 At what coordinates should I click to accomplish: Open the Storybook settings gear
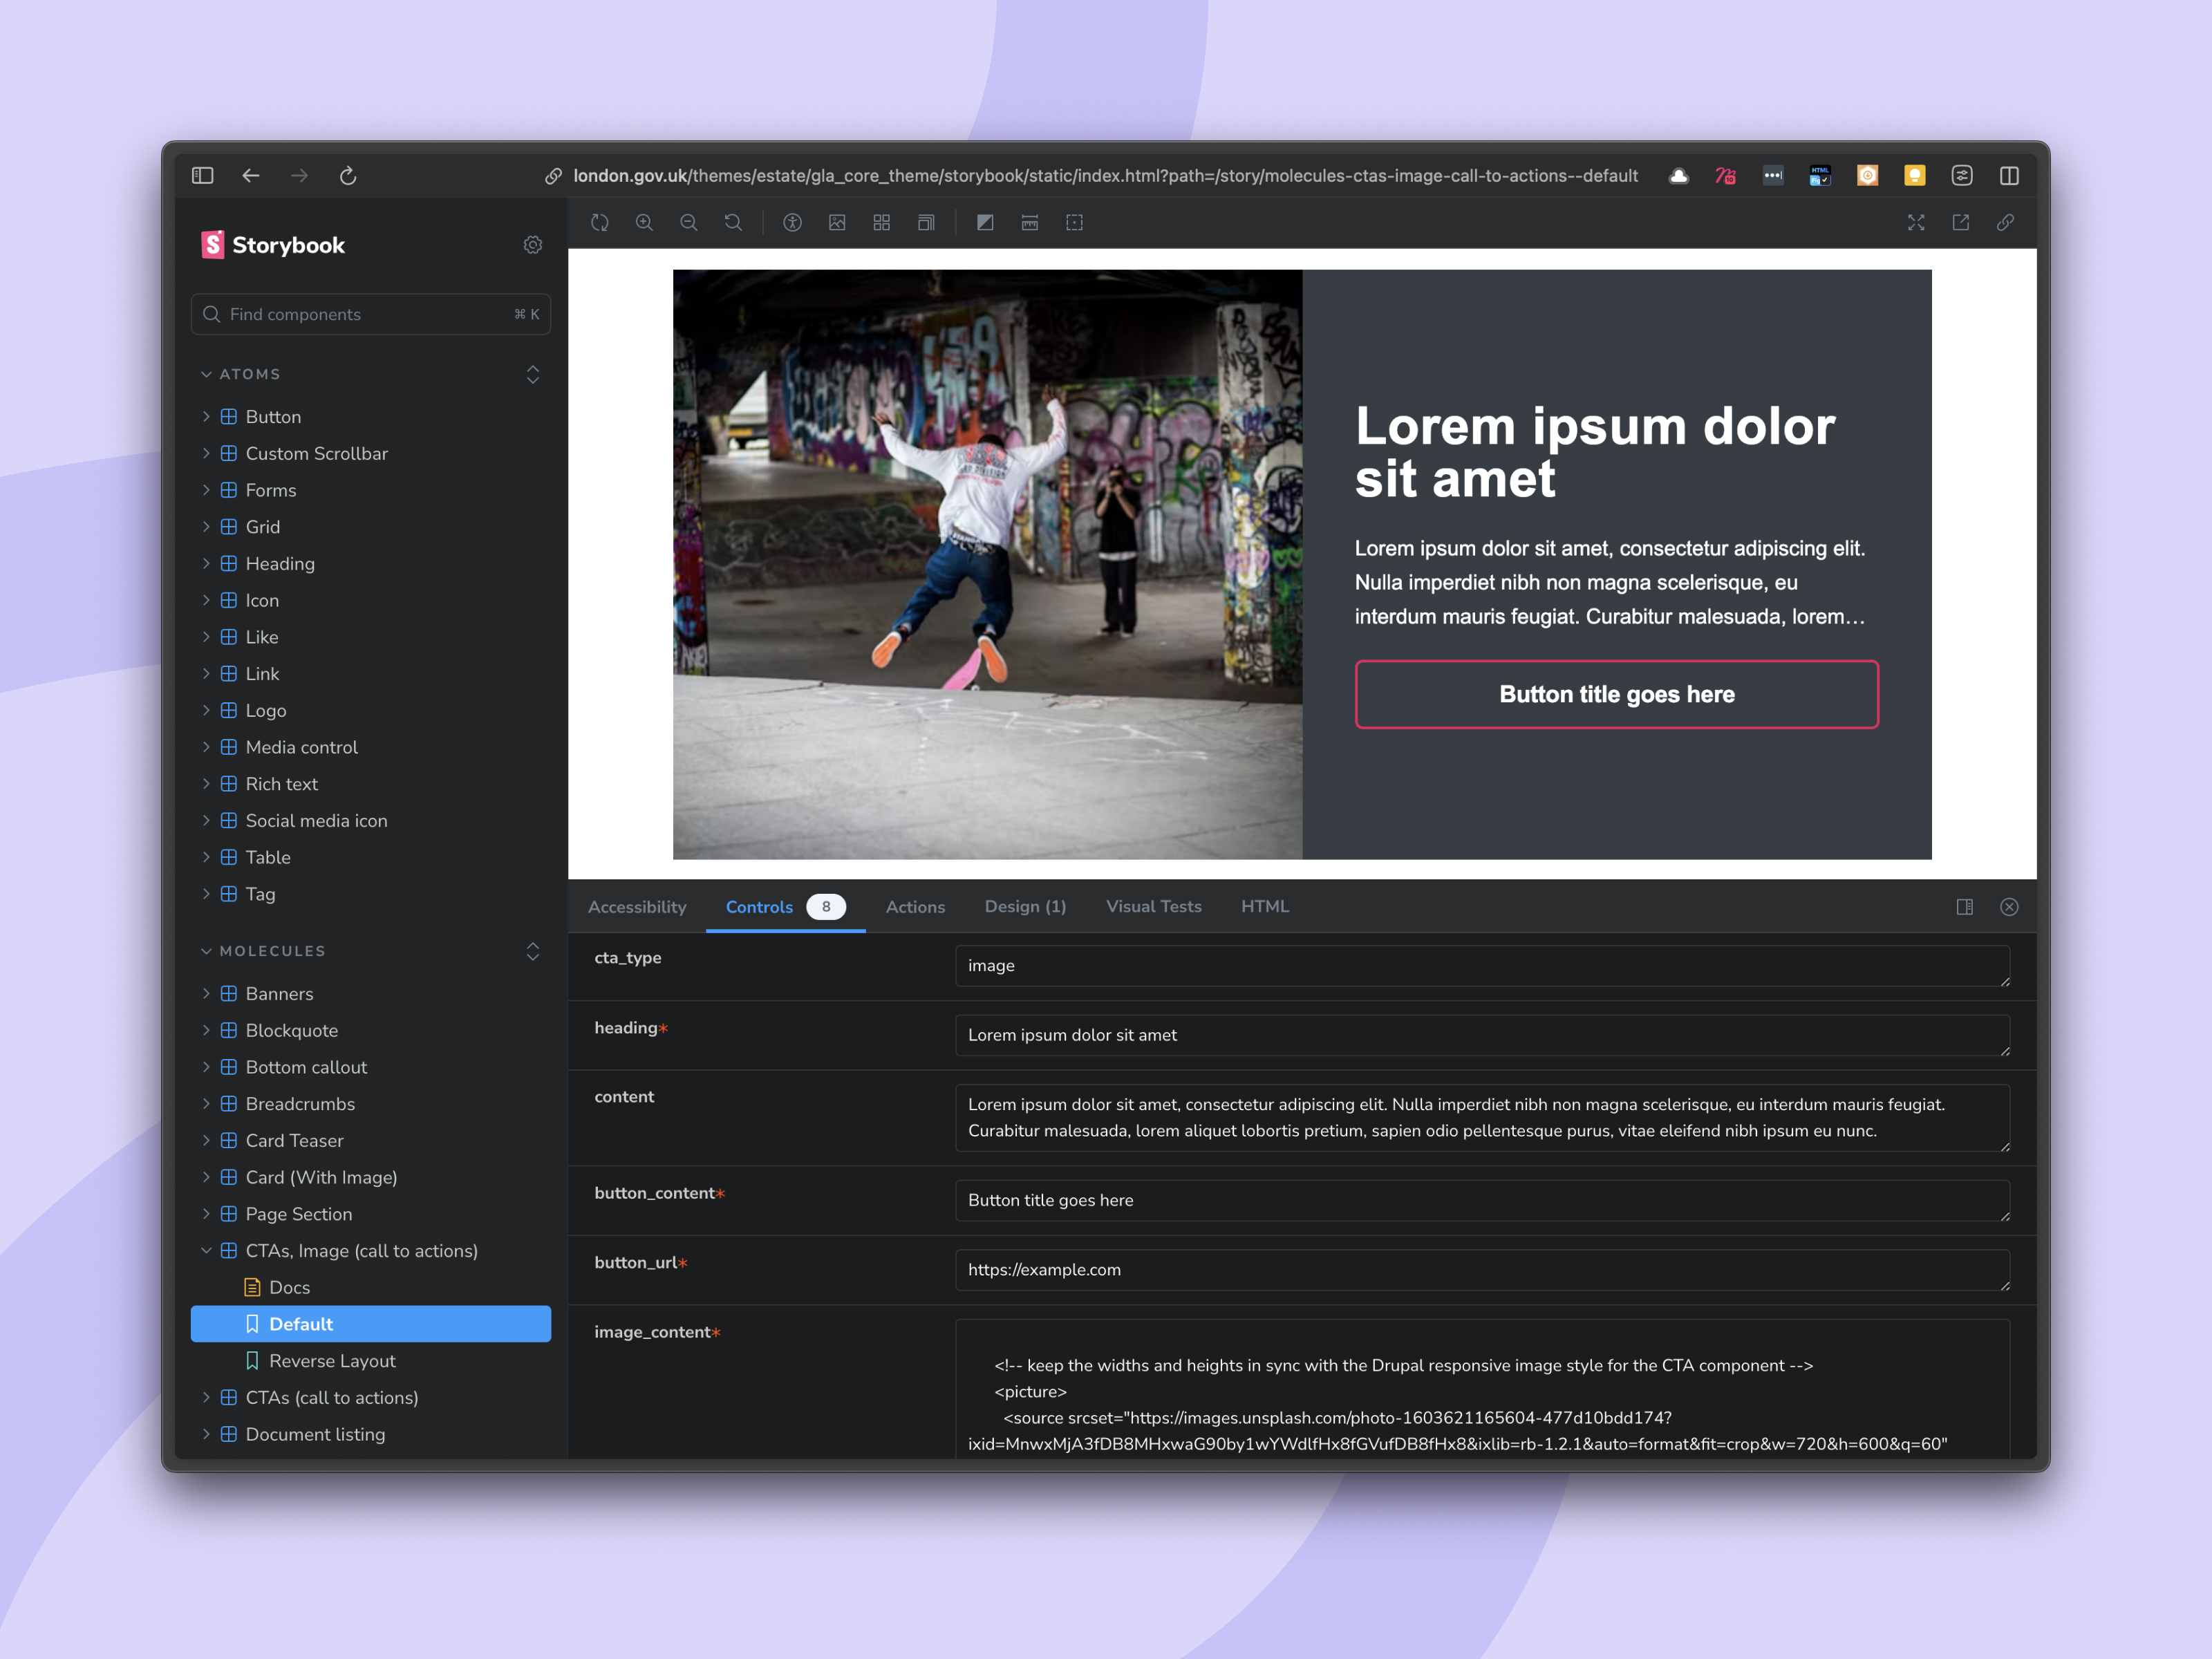533,245
